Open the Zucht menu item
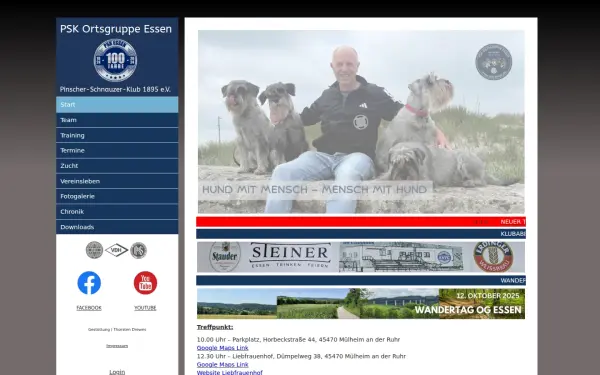This screenshot has height=375, width=600. tap(117, 166)
